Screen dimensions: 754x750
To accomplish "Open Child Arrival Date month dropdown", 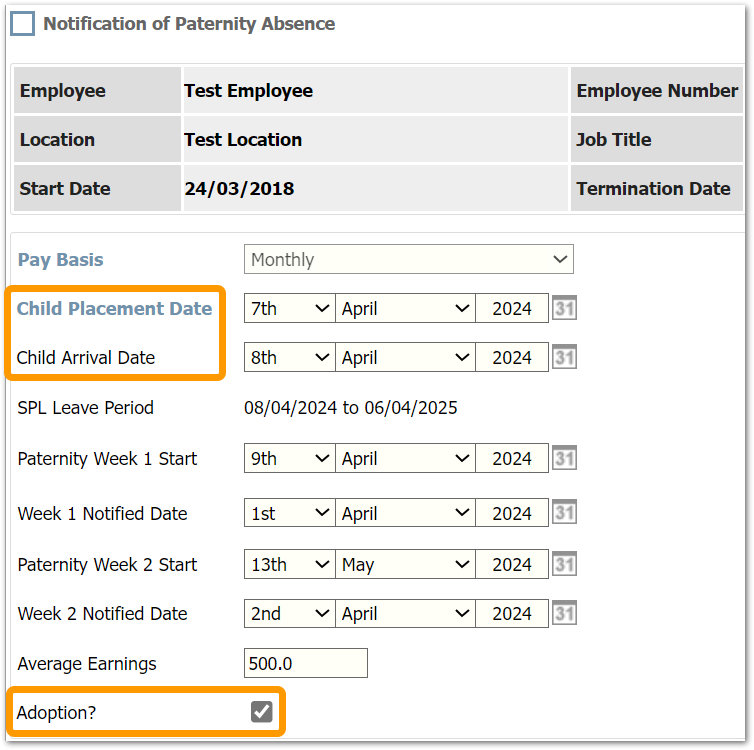I will 405,358.
